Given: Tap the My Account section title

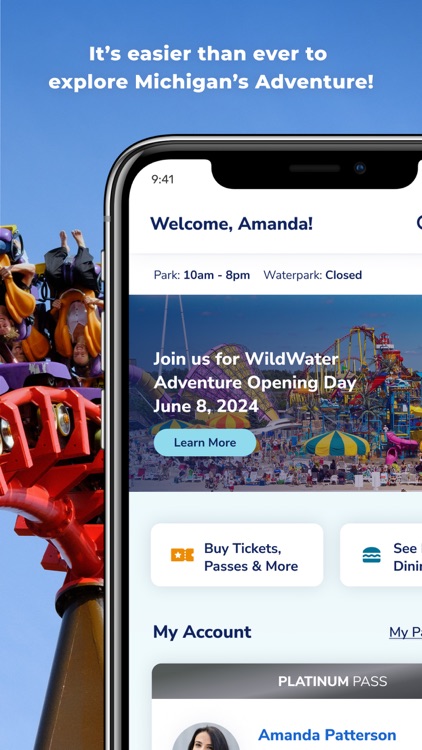Looking at the screenshot, I should click(202, 632).
